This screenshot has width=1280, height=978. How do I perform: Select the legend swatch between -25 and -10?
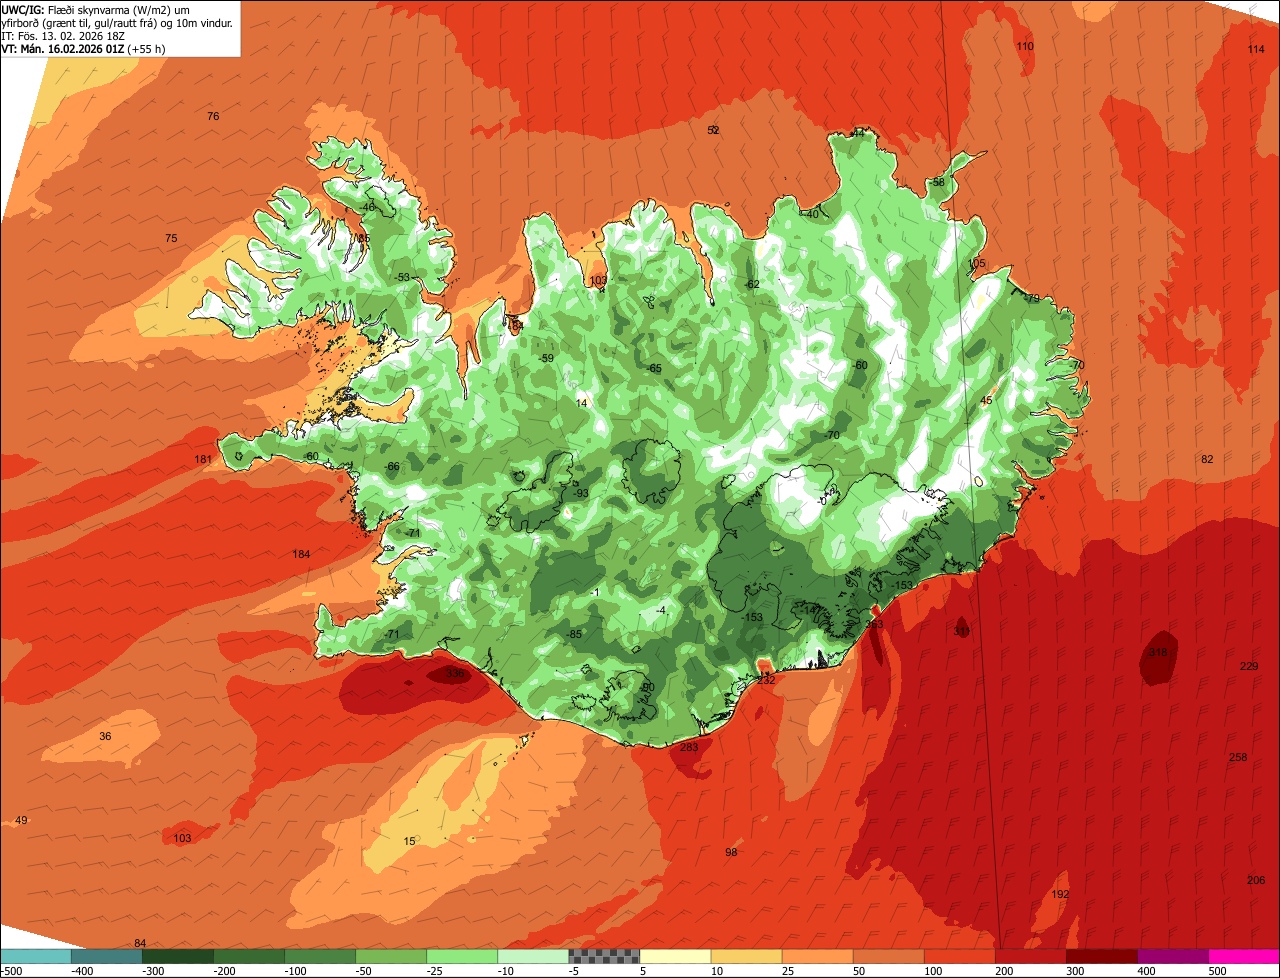click(x=461, y=956)
